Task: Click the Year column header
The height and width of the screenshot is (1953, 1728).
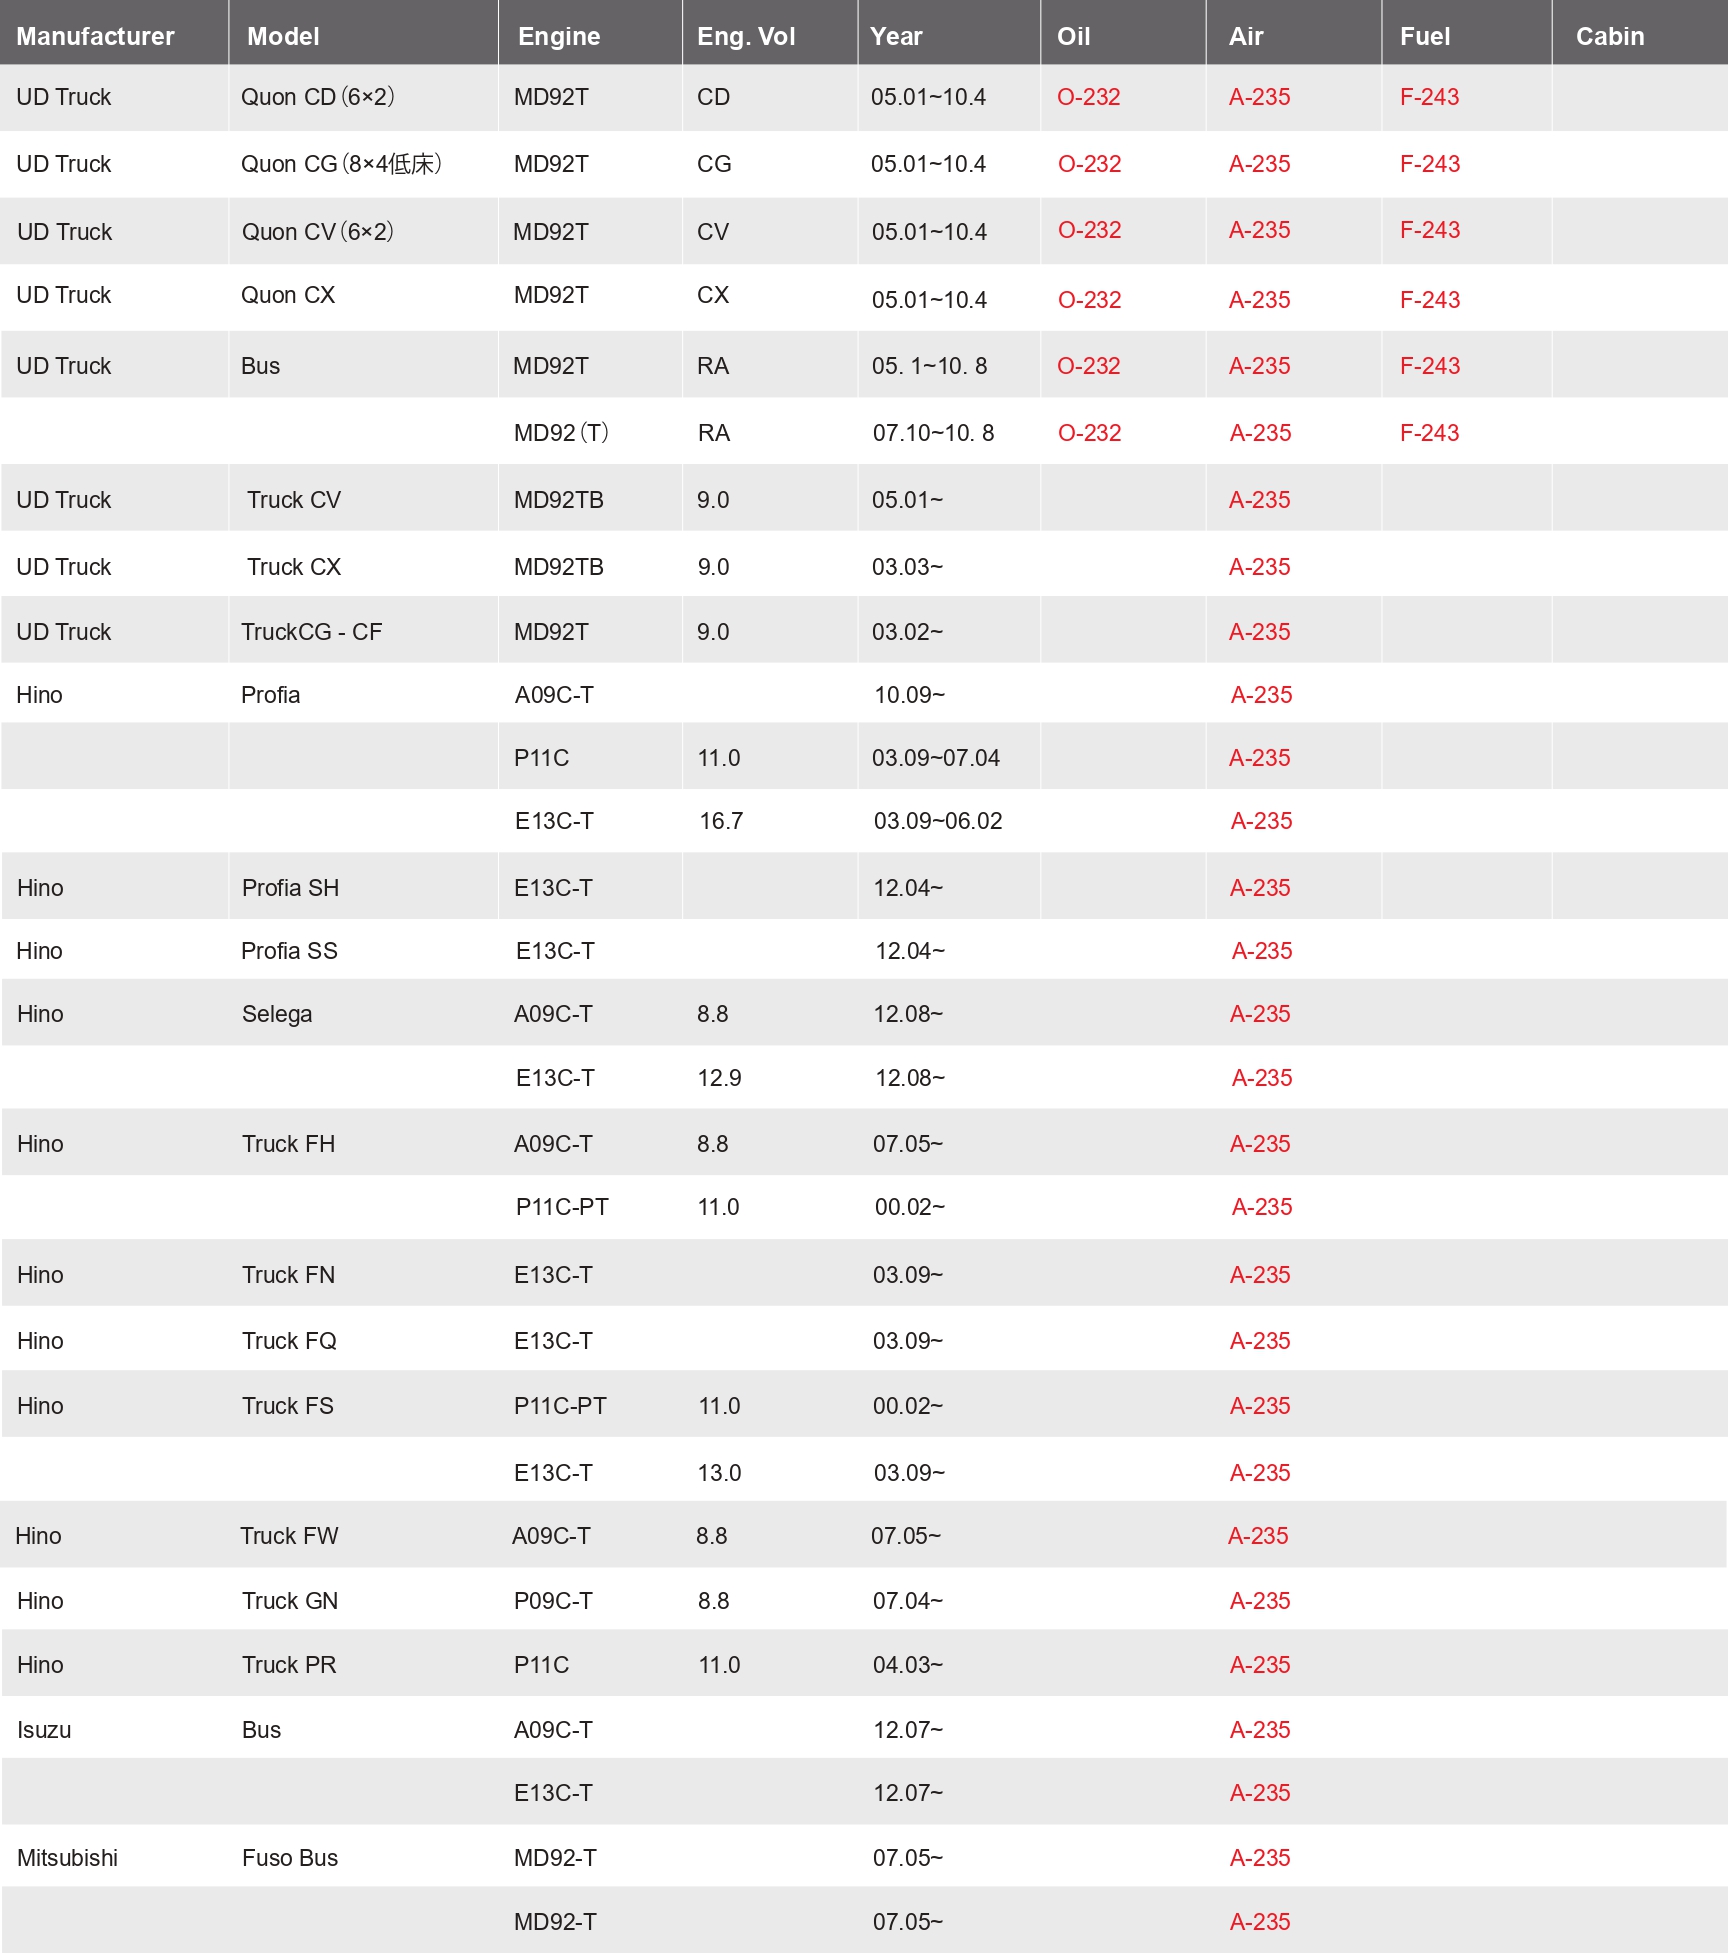Action: click(x=896, y=36)
